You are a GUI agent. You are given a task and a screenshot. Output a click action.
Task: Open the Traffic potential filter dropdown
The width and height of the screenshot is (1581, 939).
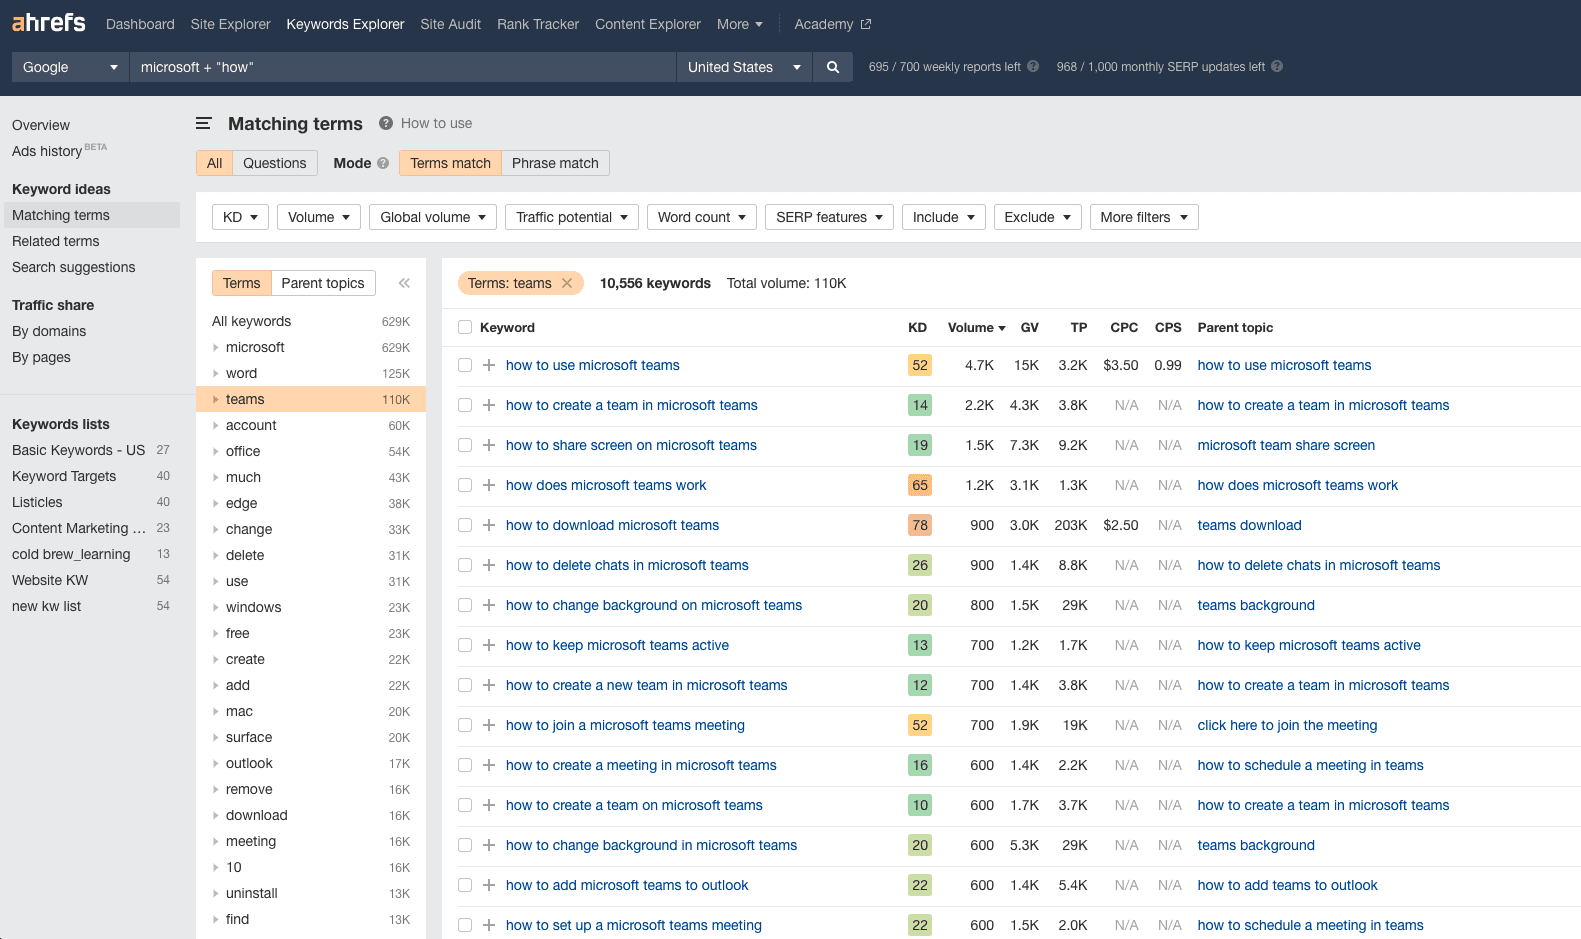pos(572,217)
